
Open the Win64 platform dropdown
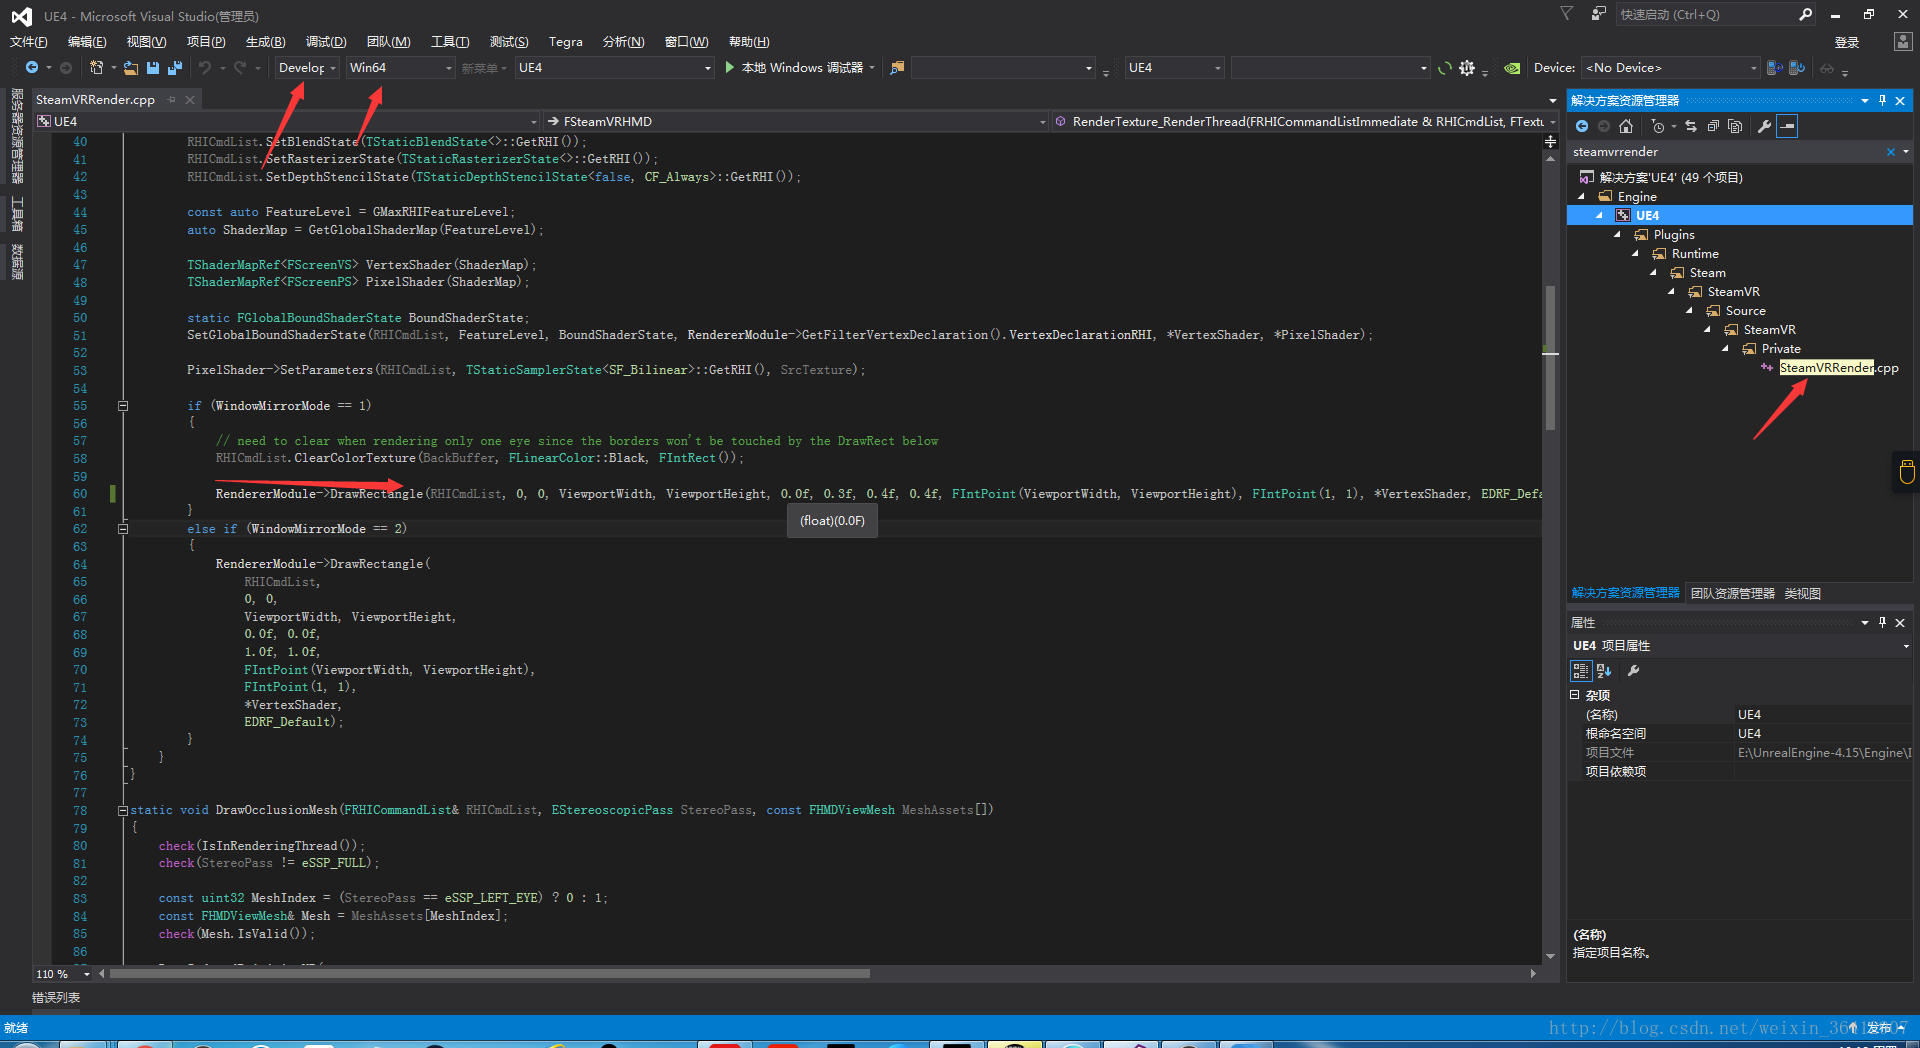click(401, 68)
